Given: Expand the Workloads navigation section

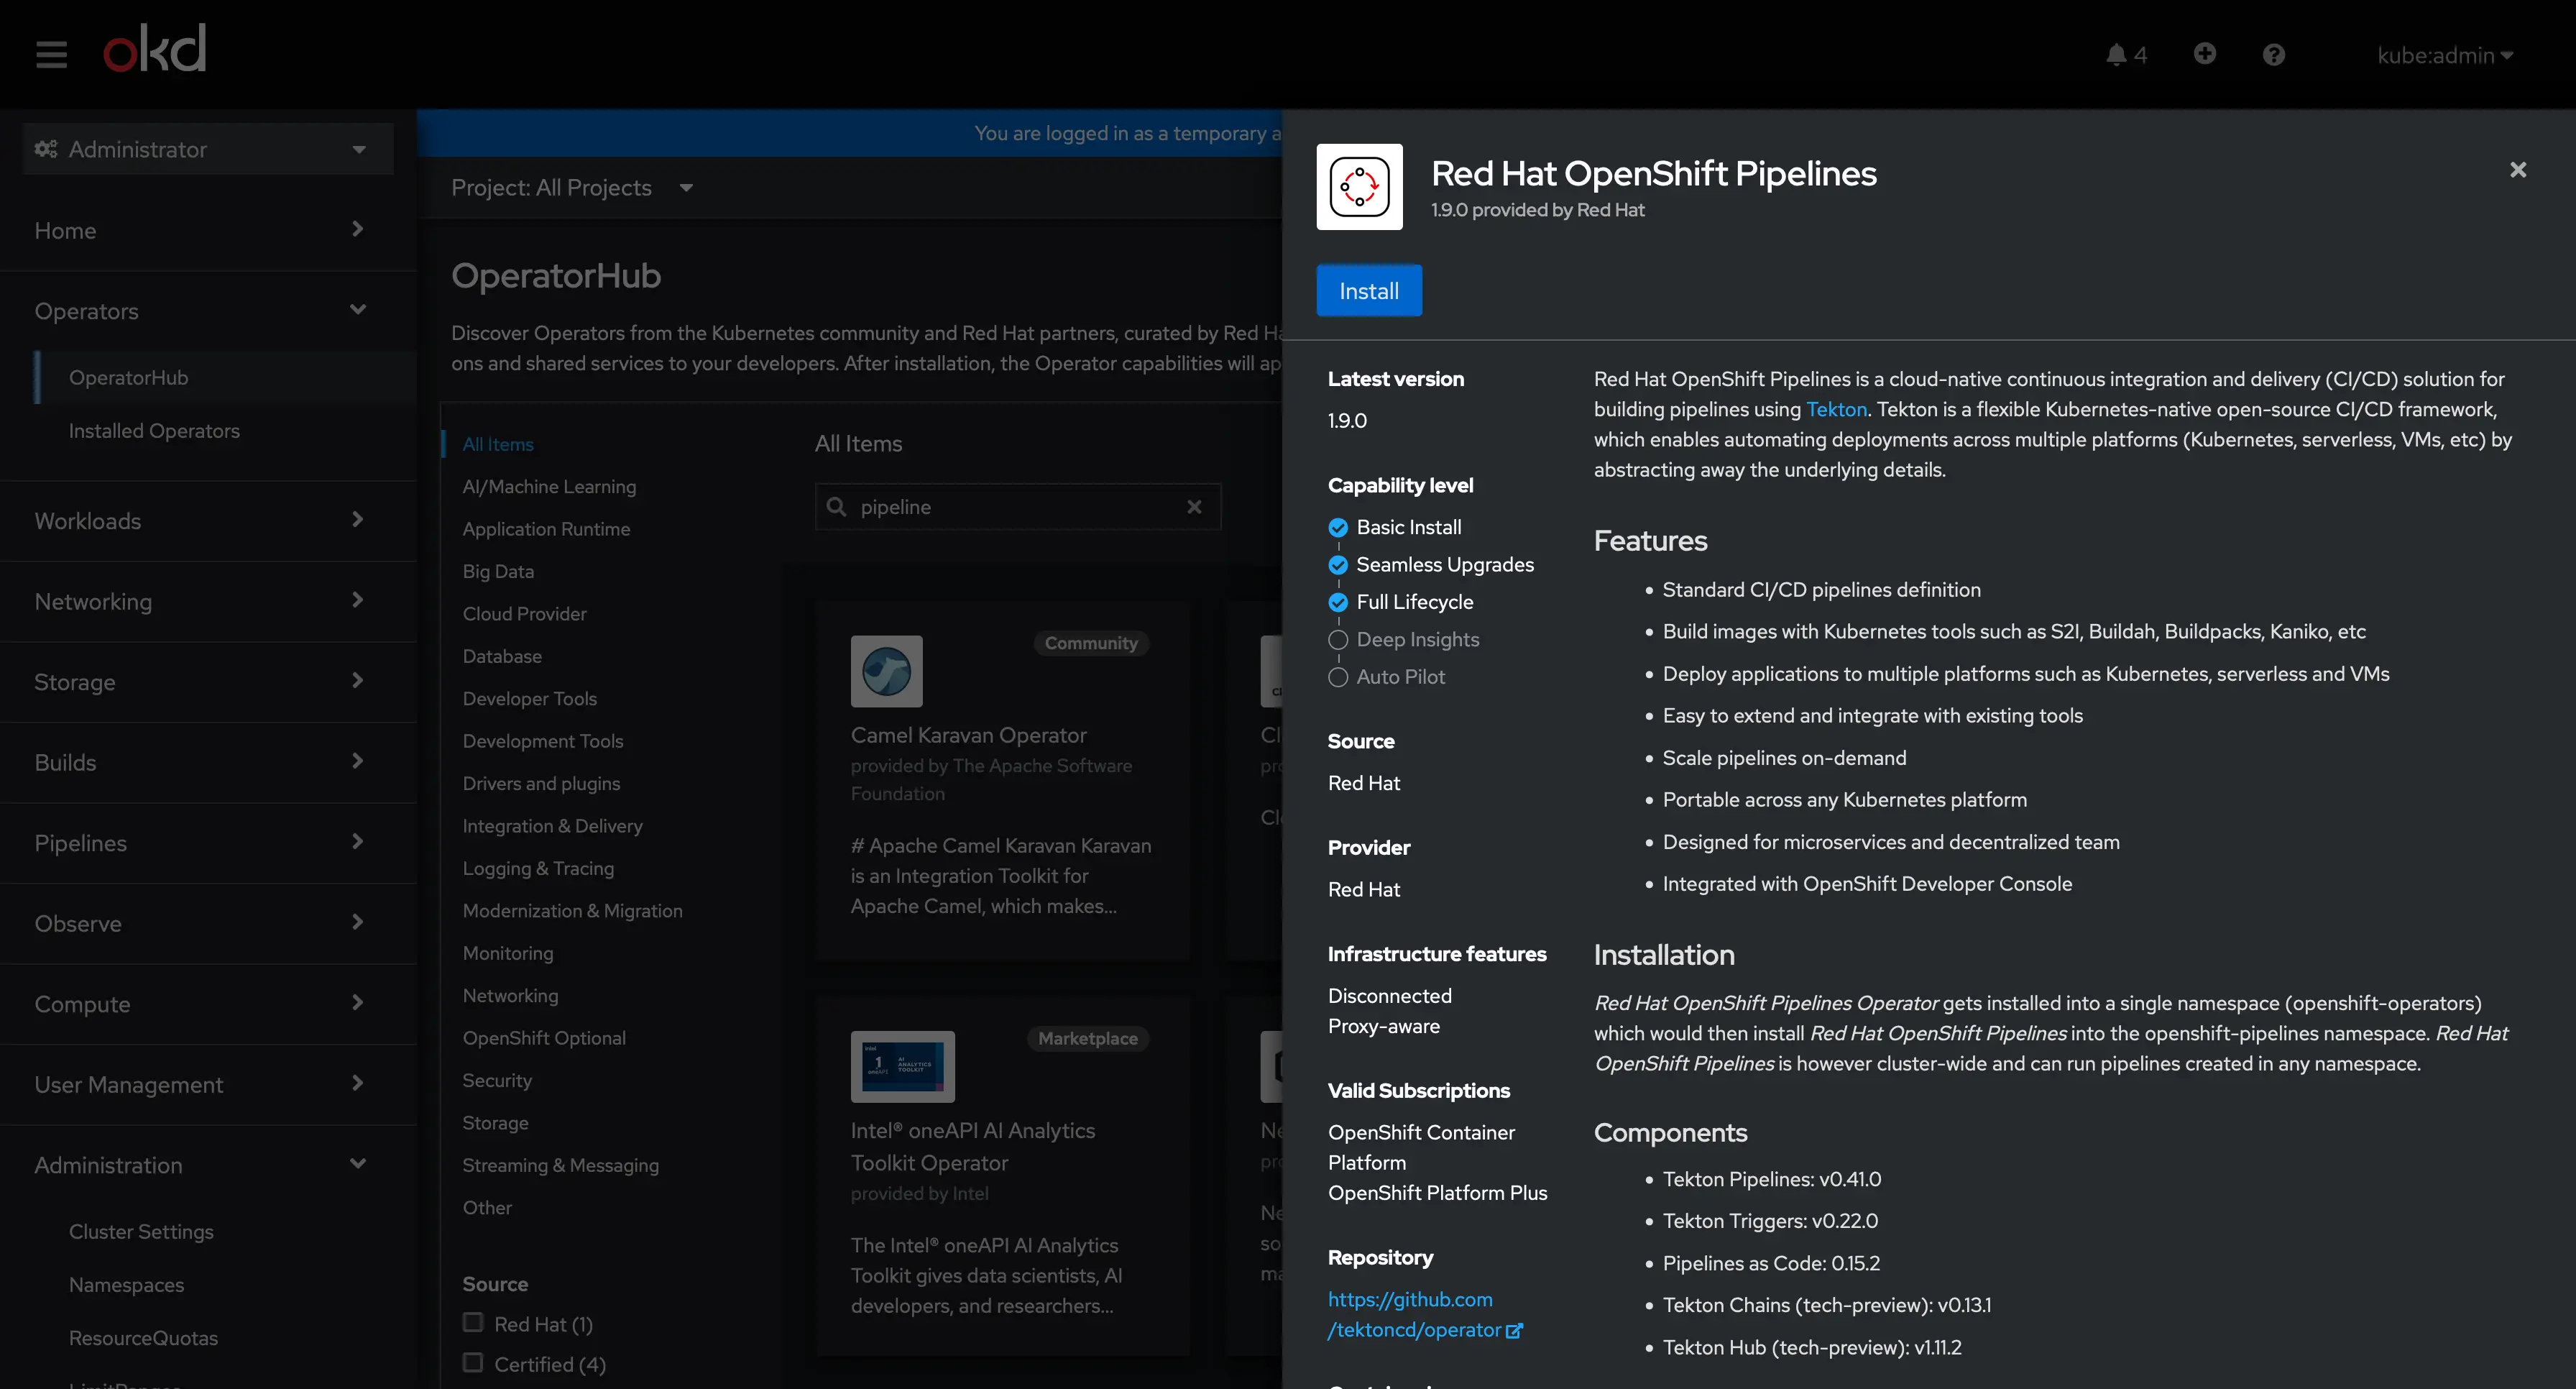Looking at the screenshot, I should coord(208,521).
